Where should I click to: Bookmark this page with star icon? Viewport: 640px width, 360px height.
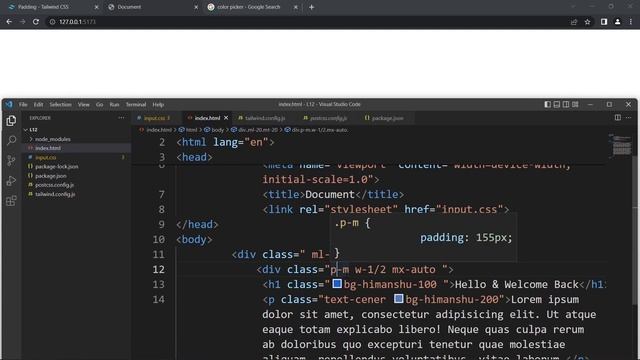(587, 22)
